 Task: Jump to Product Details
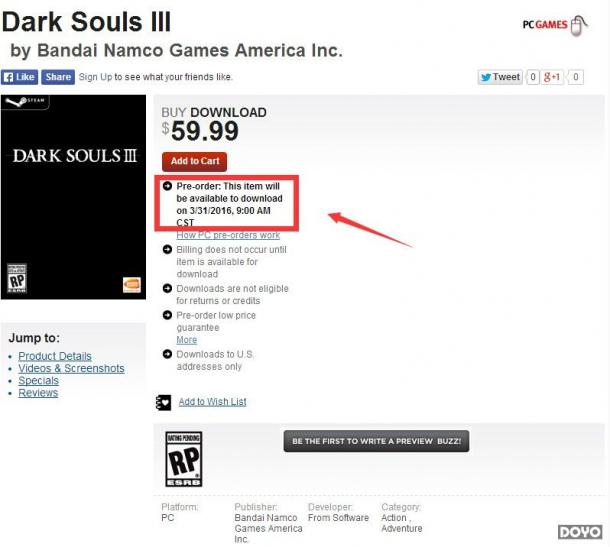pyautogui.click(x=55, y=356)
